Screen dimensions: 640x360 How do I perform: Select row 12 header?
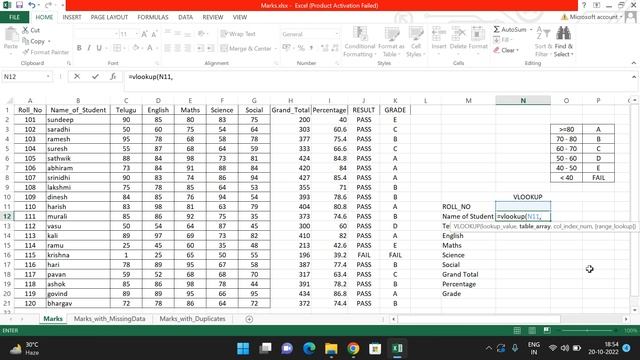point(7,216)
